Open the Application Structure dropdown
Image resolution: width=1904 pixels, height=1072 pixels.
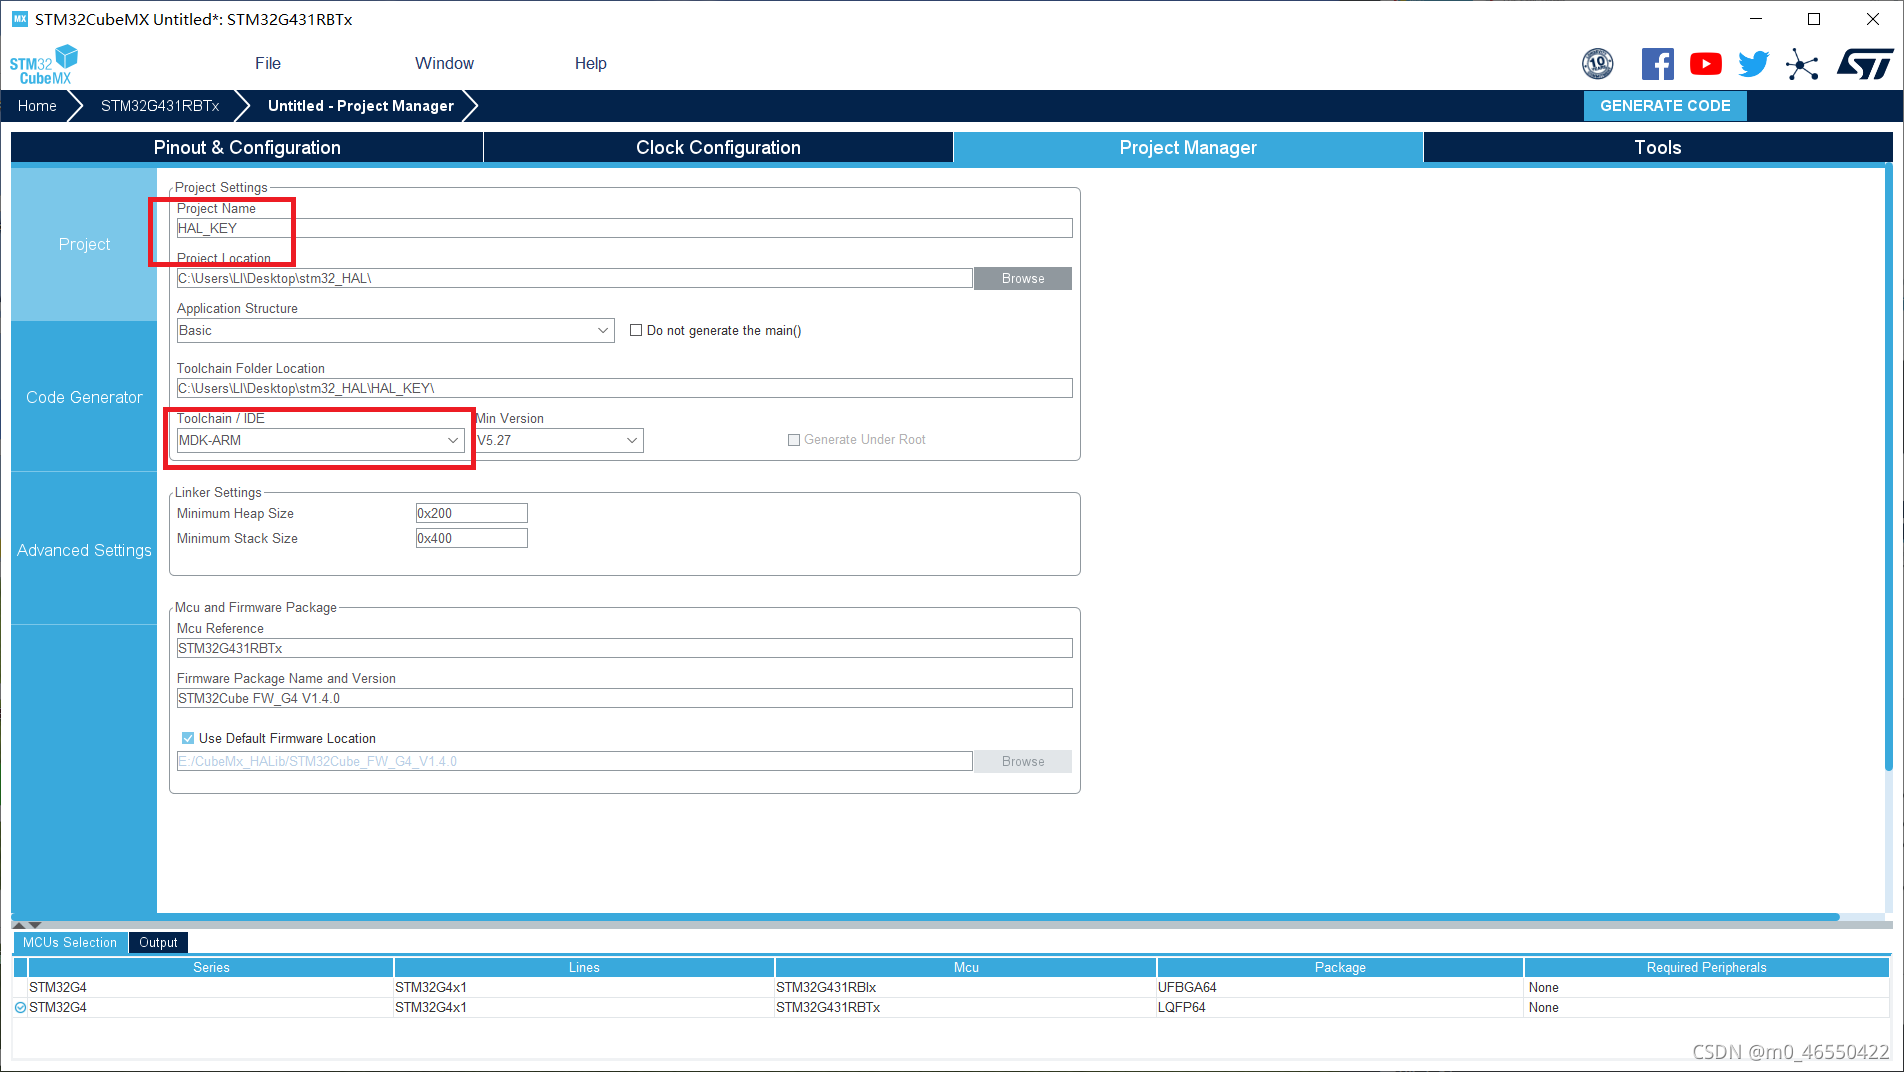tap(395, 330)
